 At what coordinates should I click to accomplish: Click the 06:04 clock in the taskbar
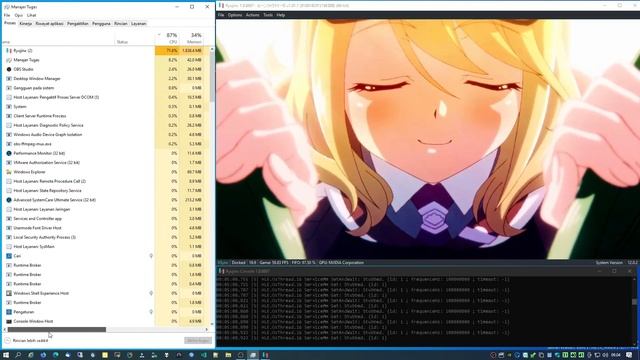coord(616,355)
